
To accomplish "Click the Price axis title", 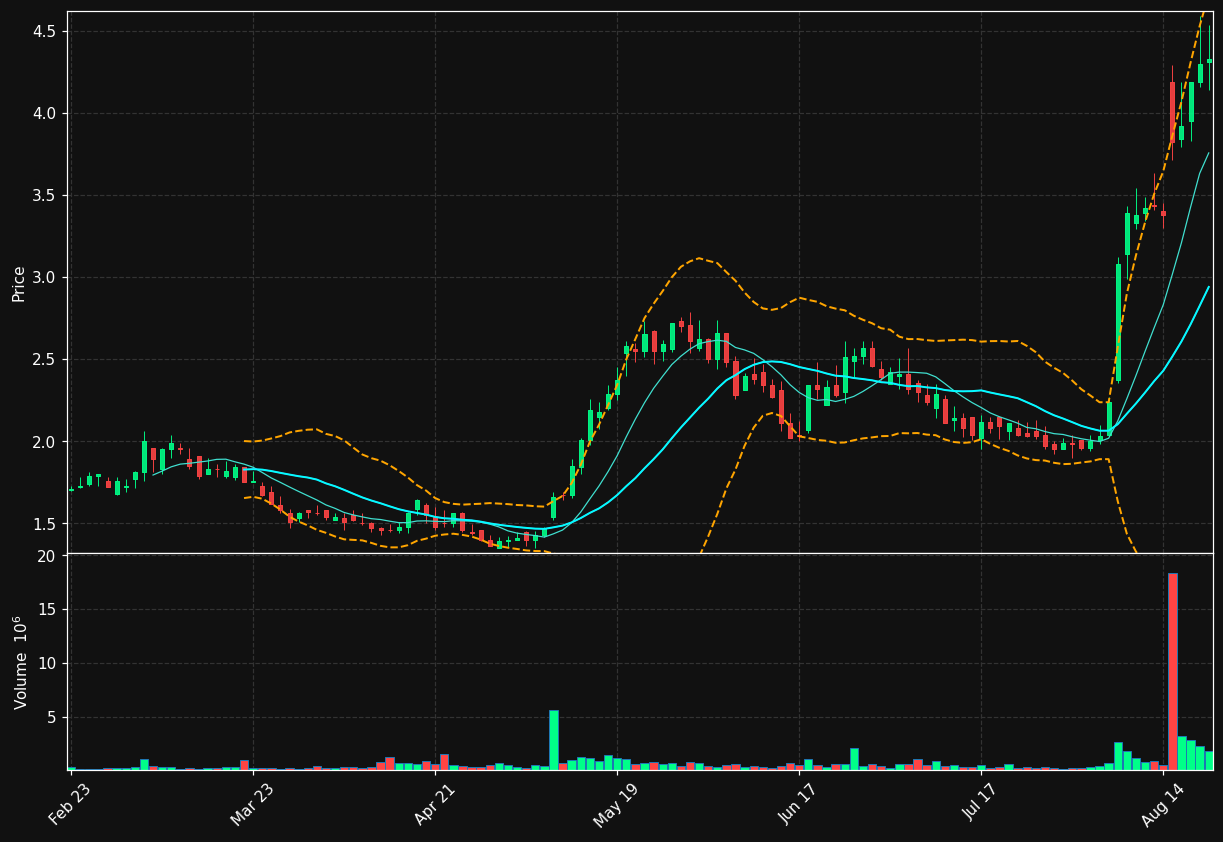I will click(19, 283).
